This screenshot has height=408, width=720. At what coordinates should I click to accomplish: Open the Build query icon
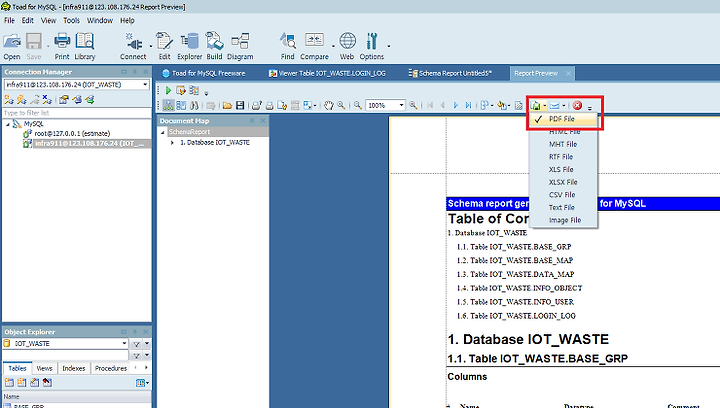(x=214, y=42)
